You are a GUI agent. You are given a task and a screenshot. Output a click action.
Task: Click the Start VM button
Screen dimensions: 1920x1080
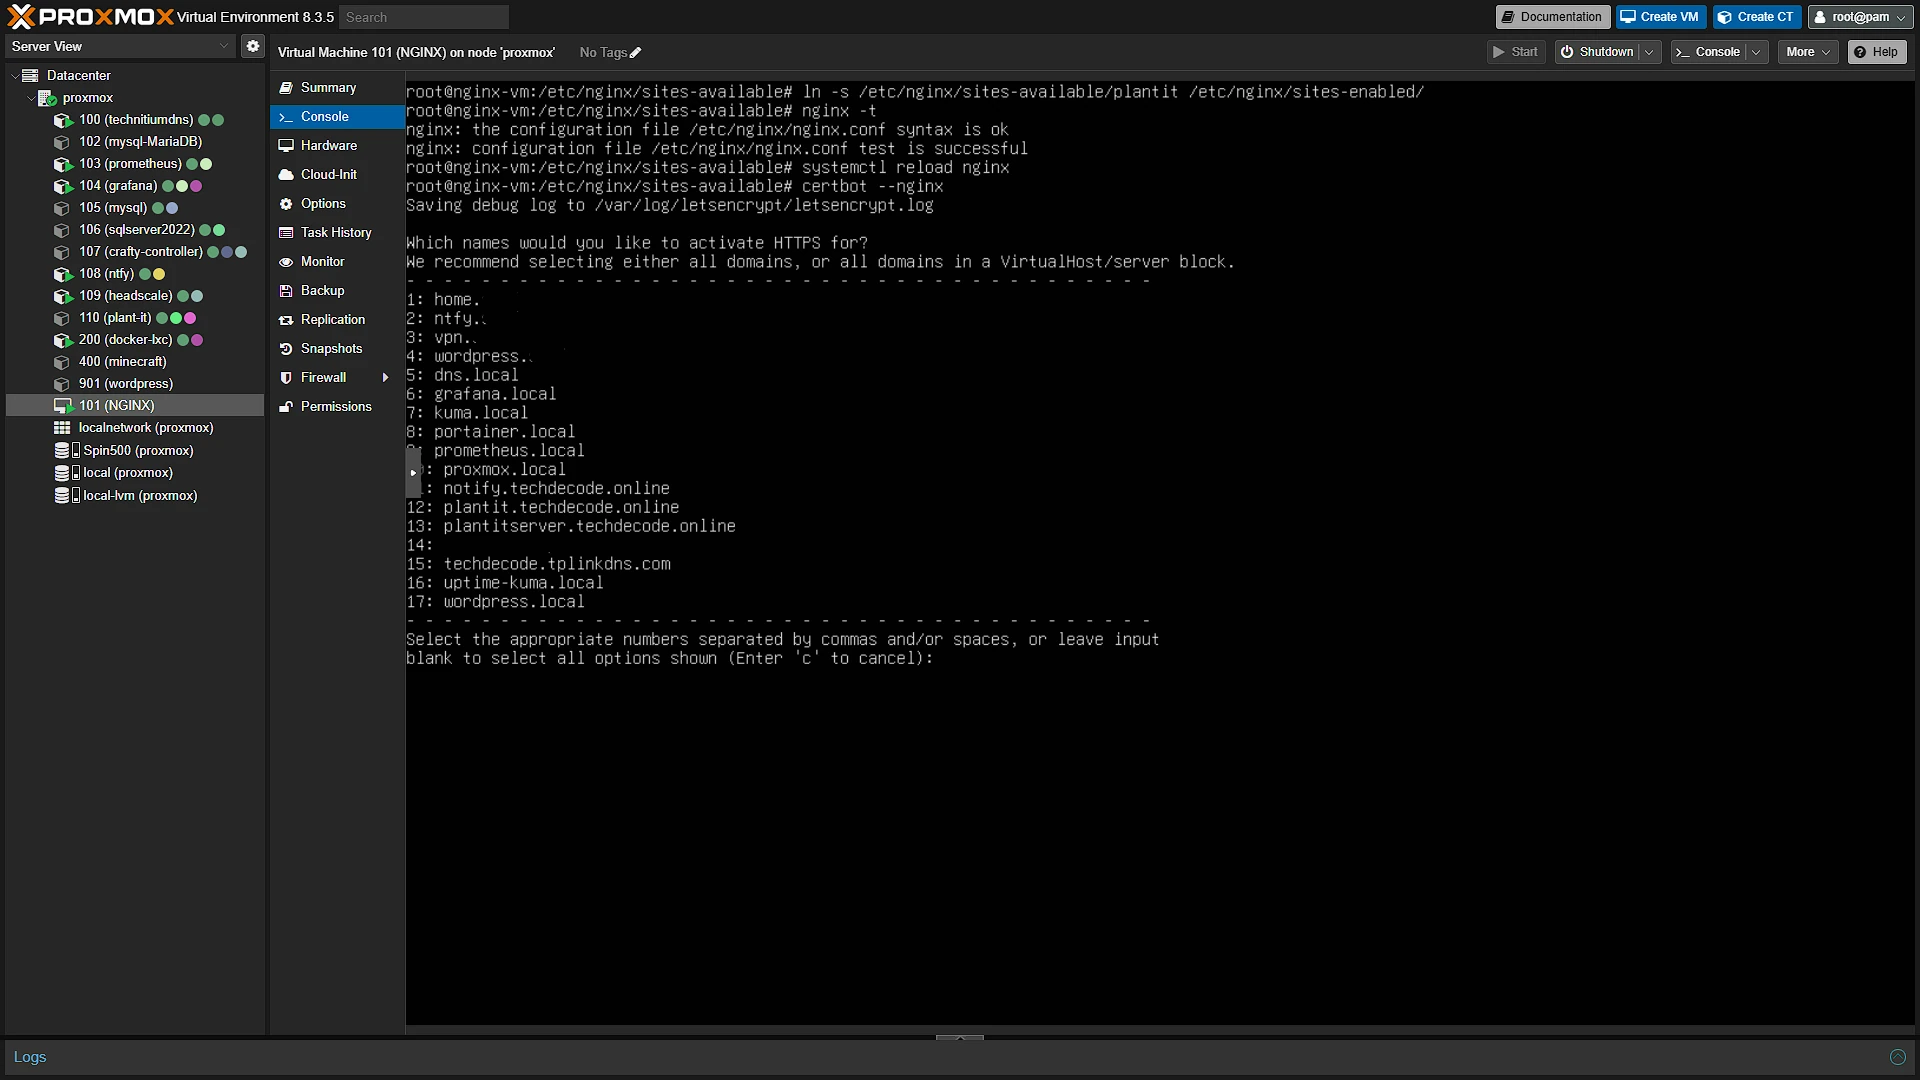(1516, 52)
